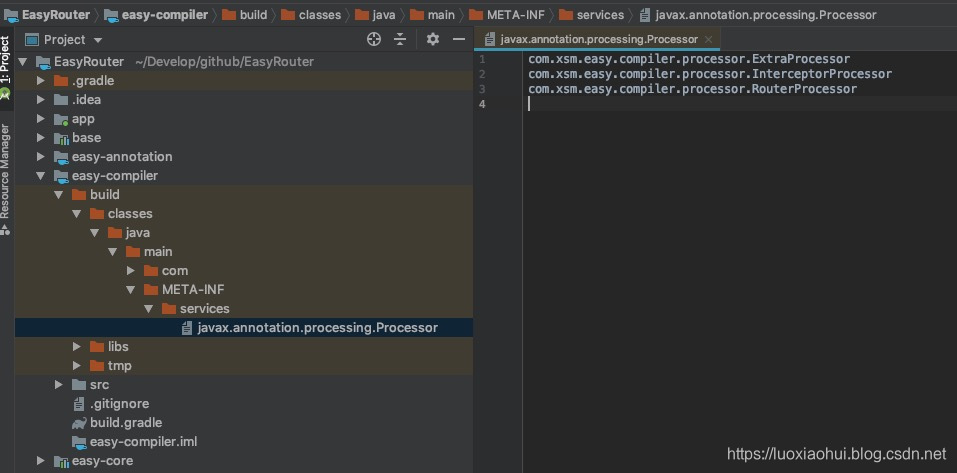Click the Project title label
The image size is (957, 473).
point(64,40)
